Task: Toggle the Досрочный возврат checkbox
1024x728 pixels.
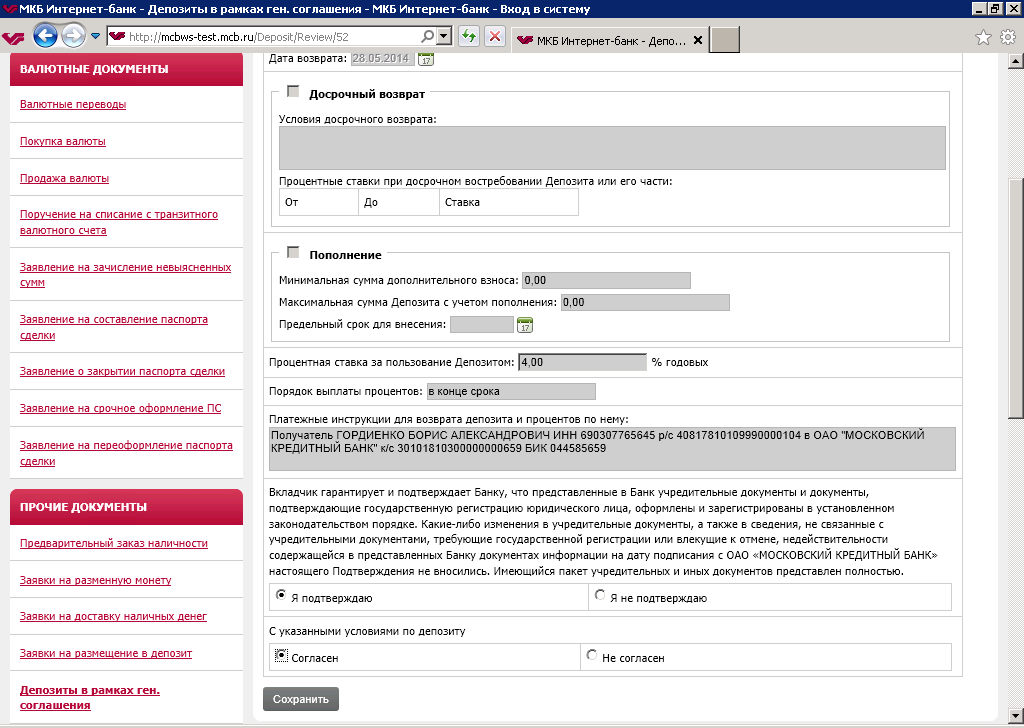Action: 293,91
